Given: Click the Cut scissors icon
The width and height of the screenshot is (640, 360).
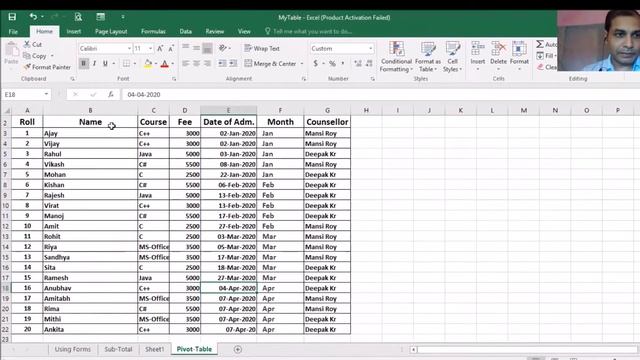Looking at the screenshot, I should click(x=27, y=44).
